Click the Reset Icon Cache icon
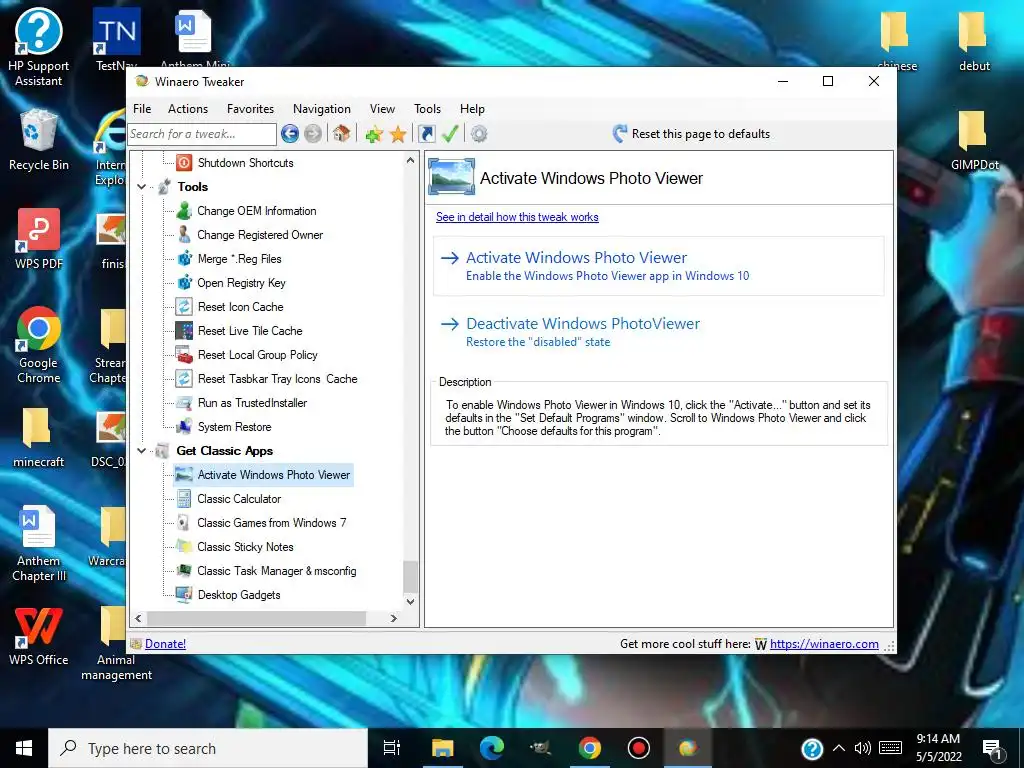 tap(184, 306)
